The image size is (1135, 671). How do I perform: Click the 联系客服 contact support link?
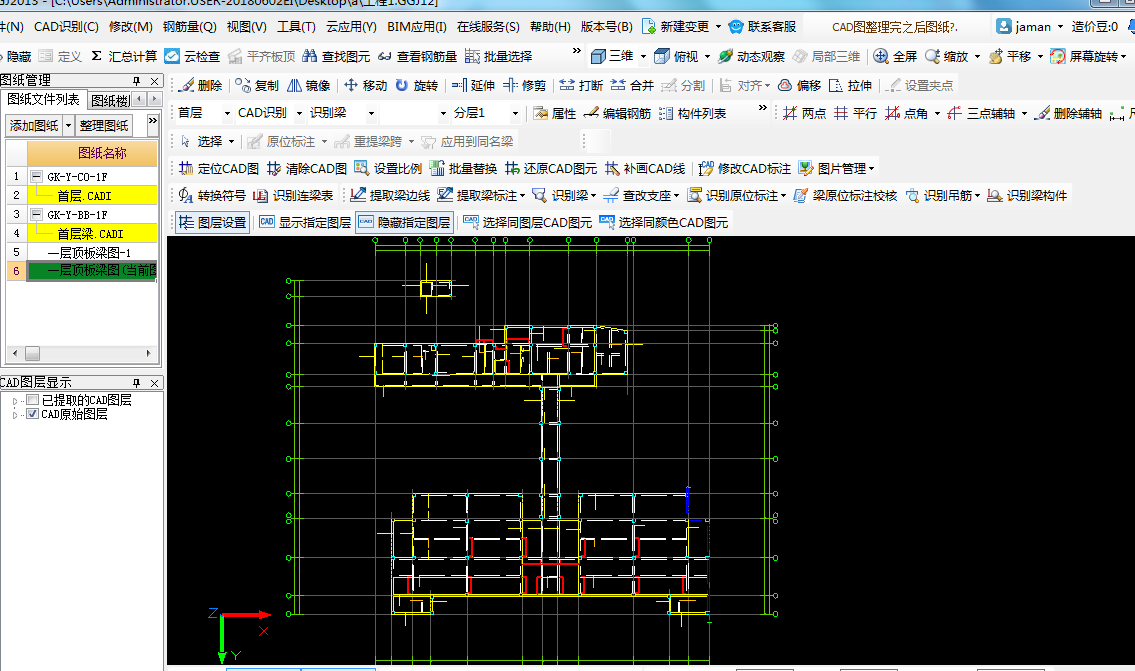(763, 27)
